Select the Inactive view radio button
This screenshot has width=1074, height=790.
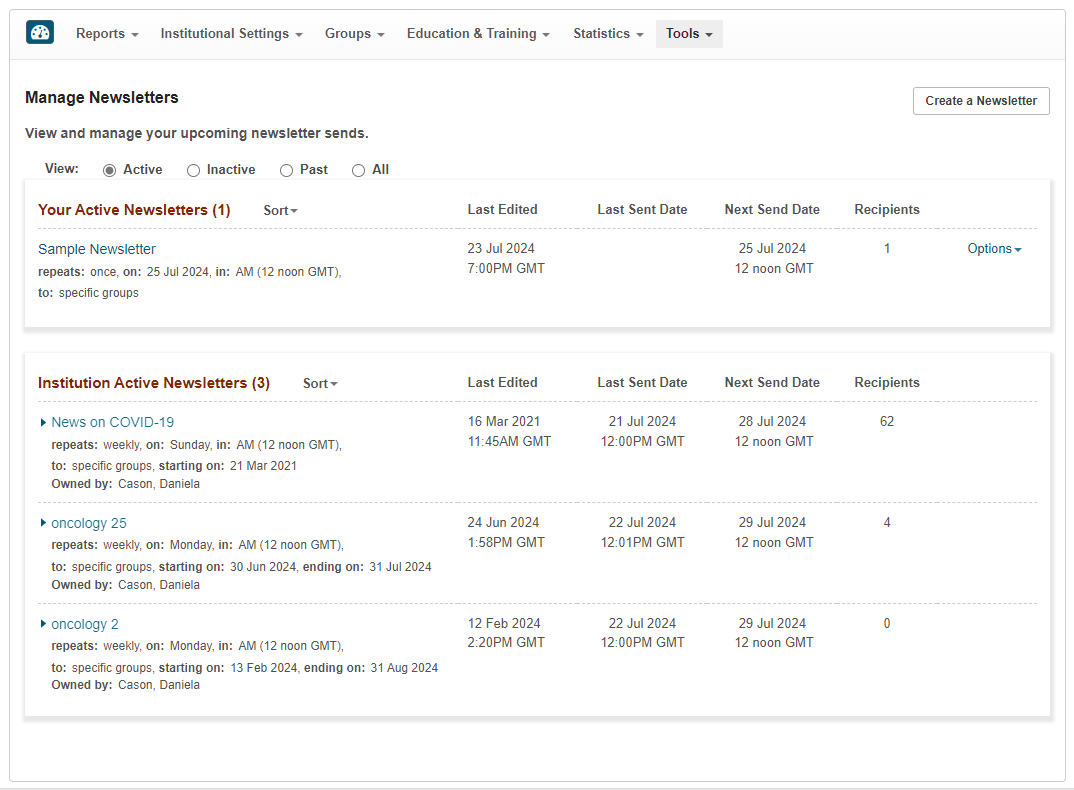pyautogui.click(x=194, y=170)
